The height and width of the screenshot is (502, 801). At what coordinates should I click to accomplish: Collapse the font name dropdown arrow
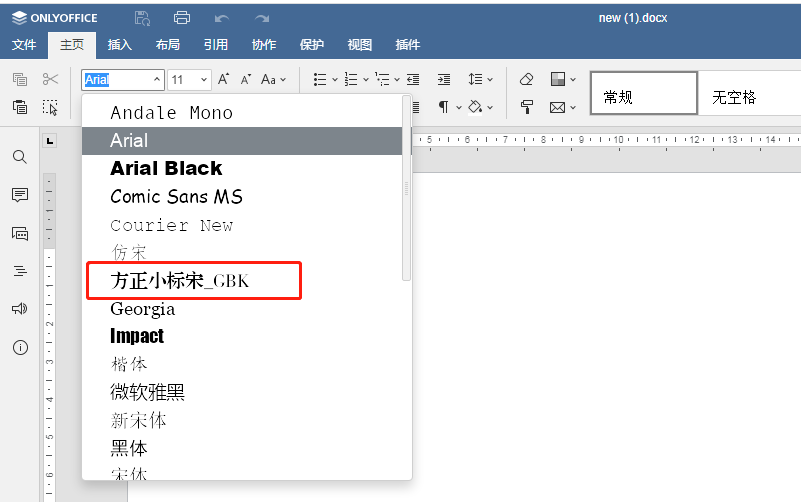point(157,80)
